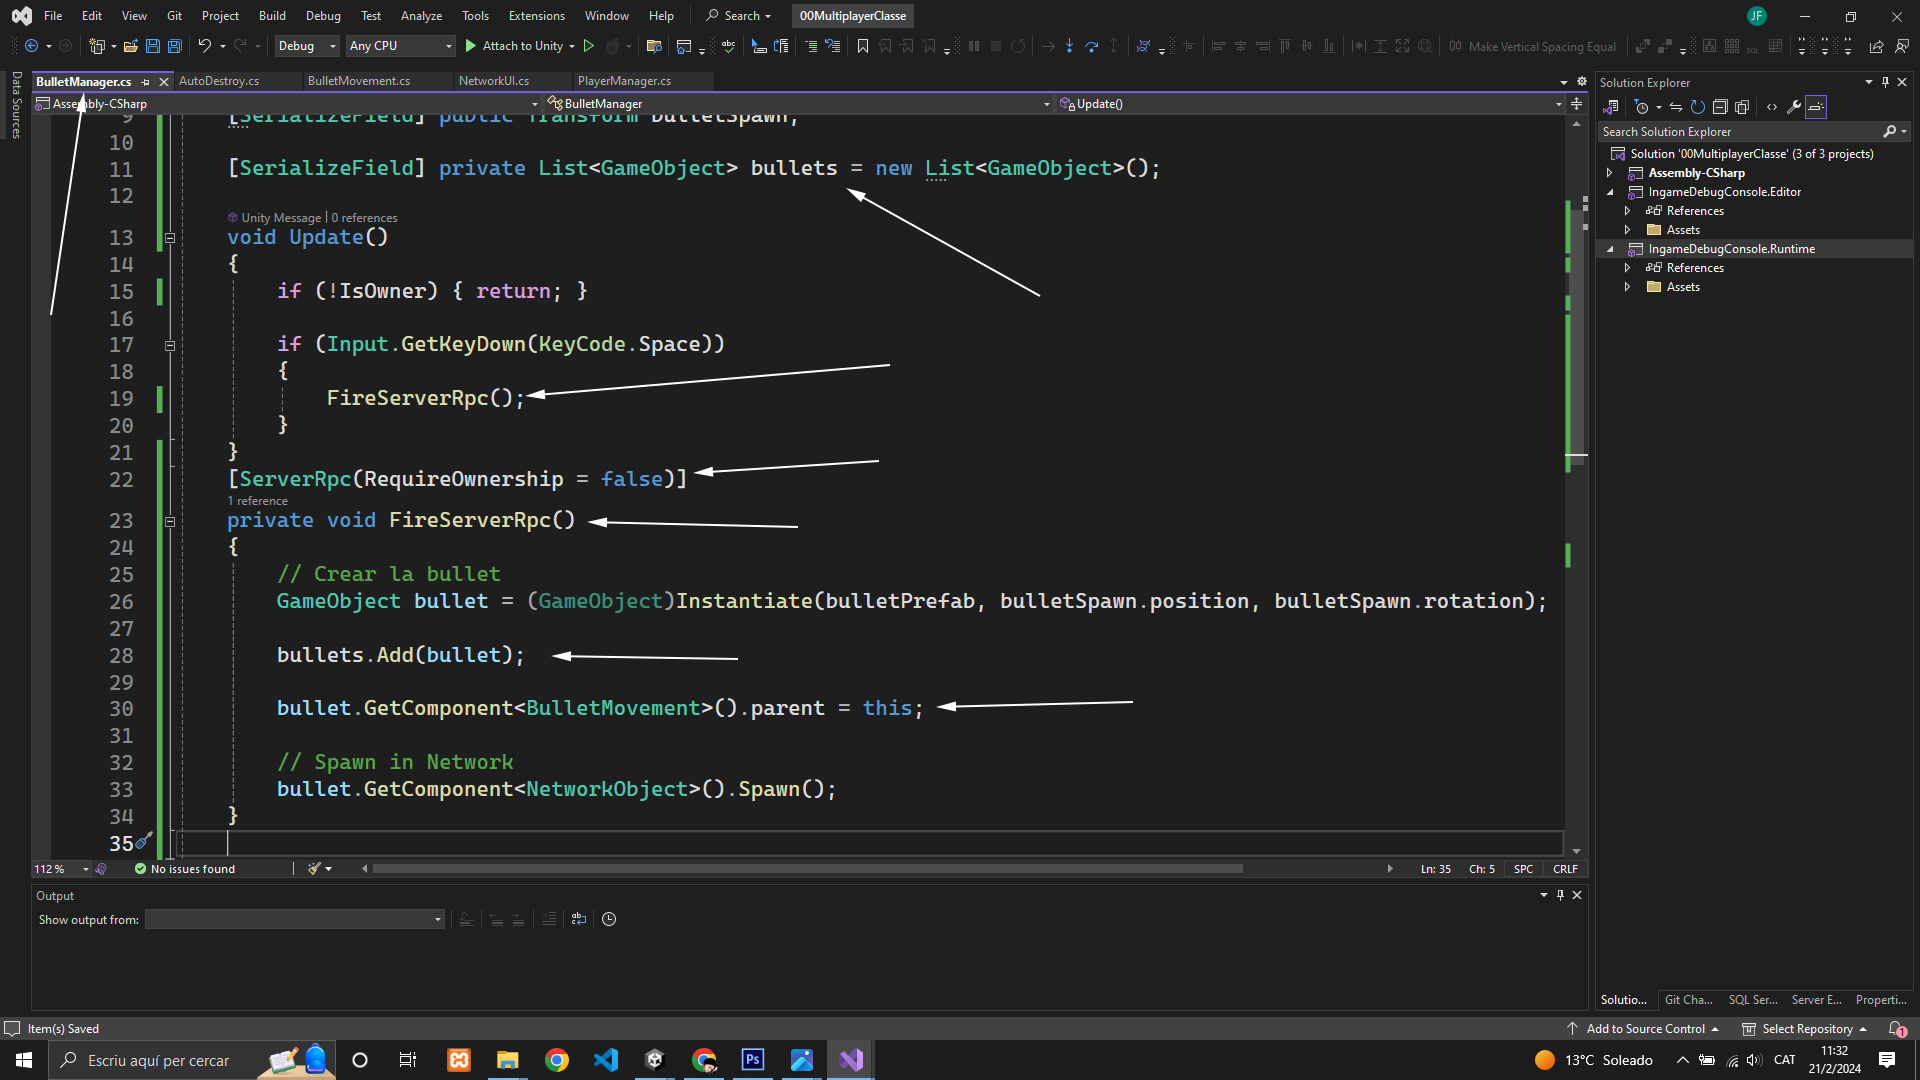Open Properties wrench icon in Solution Explorer

coord(1794,107)
